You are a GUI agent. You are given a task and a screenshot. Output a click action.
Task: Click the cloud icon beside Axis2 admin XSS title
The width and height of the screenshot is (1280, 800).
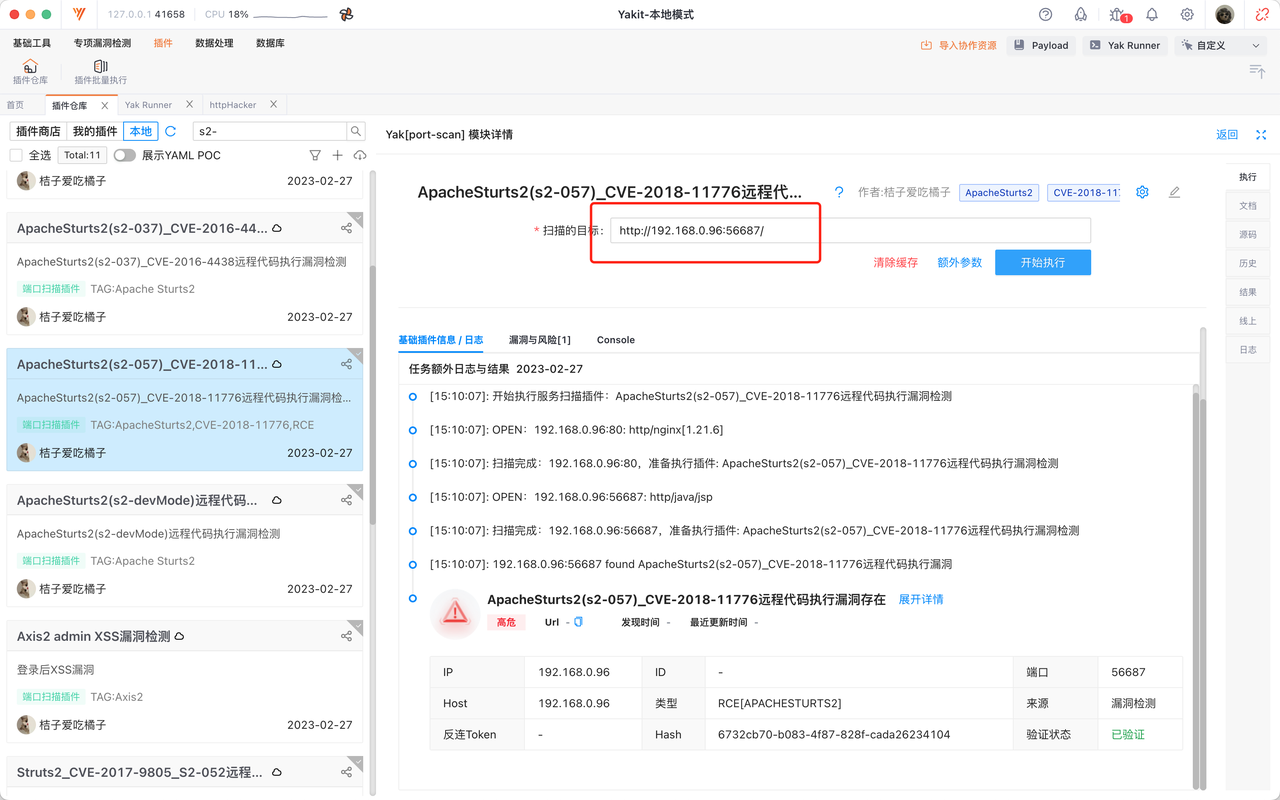[179, 636]
